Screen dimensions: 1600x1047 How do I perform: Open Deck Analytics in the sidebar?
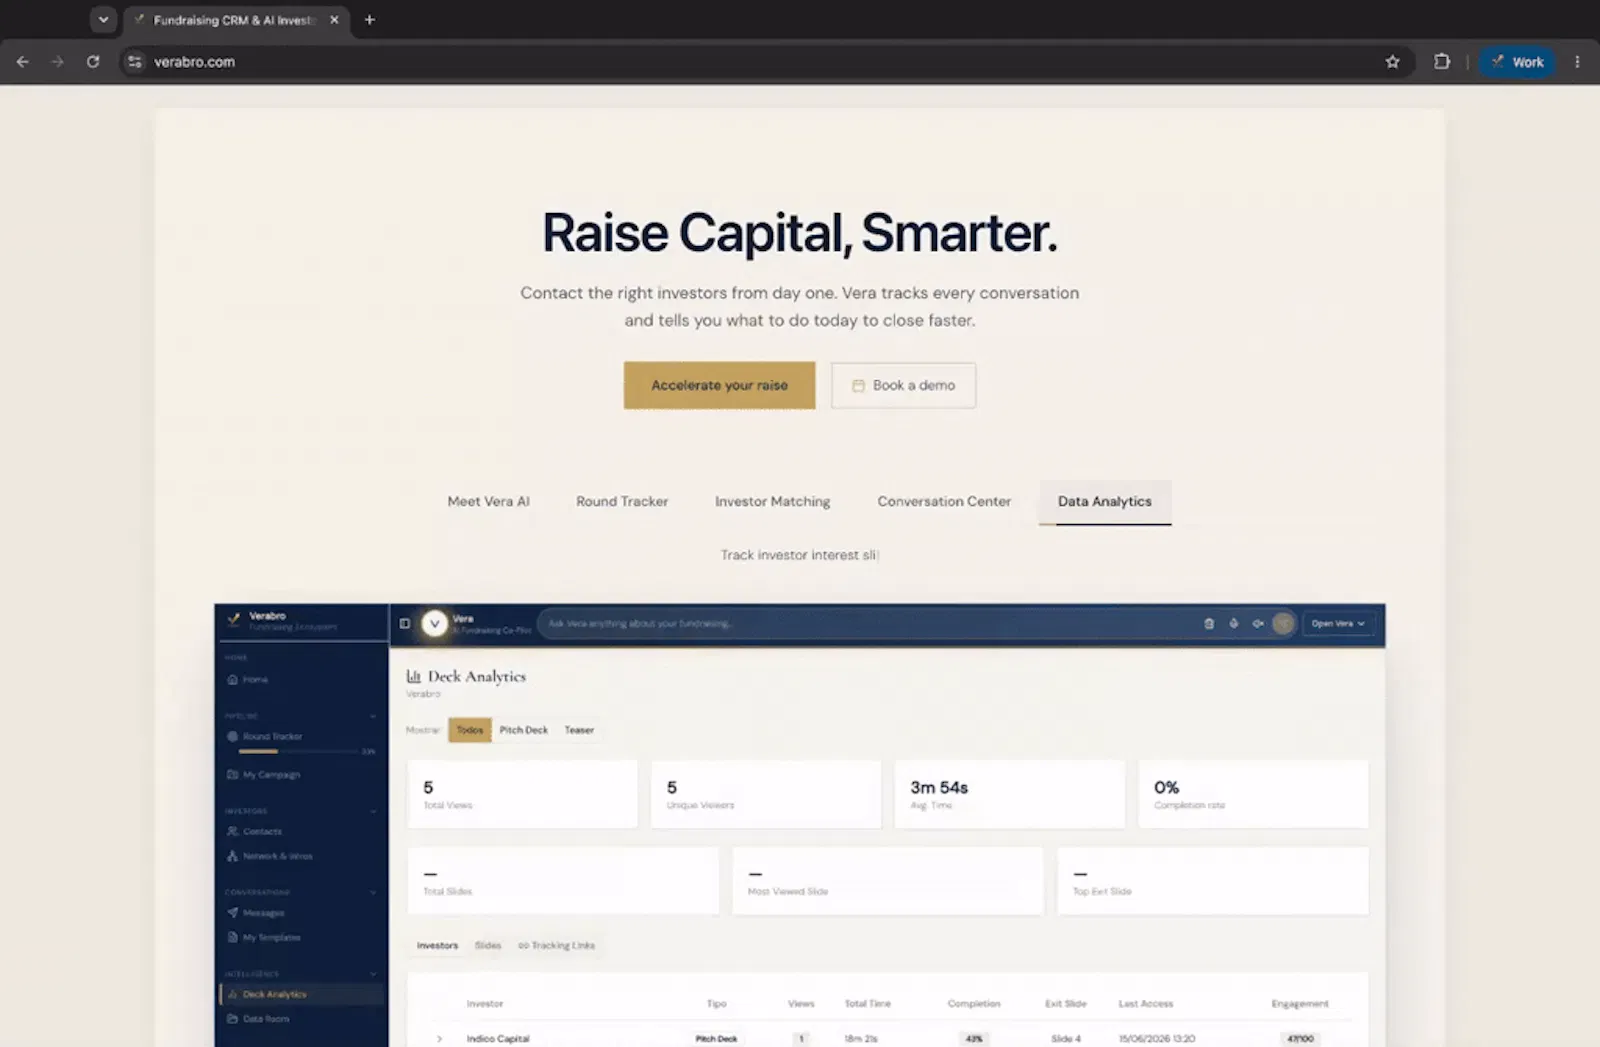(x=300, y=994)
